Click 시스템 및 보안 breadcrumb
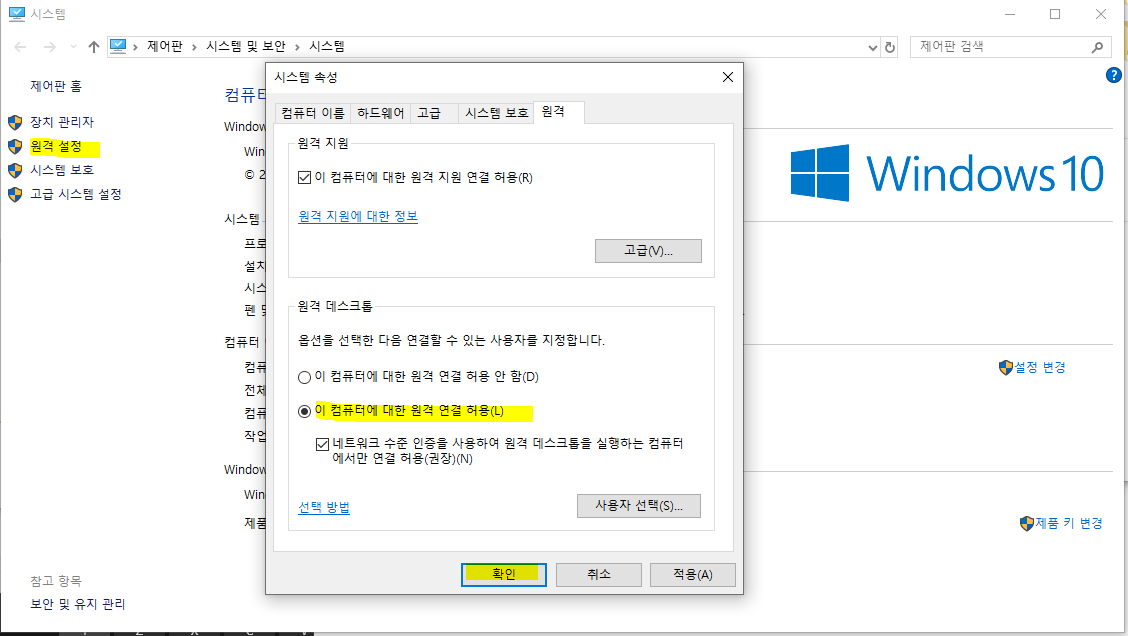 [x=246, y=47]
